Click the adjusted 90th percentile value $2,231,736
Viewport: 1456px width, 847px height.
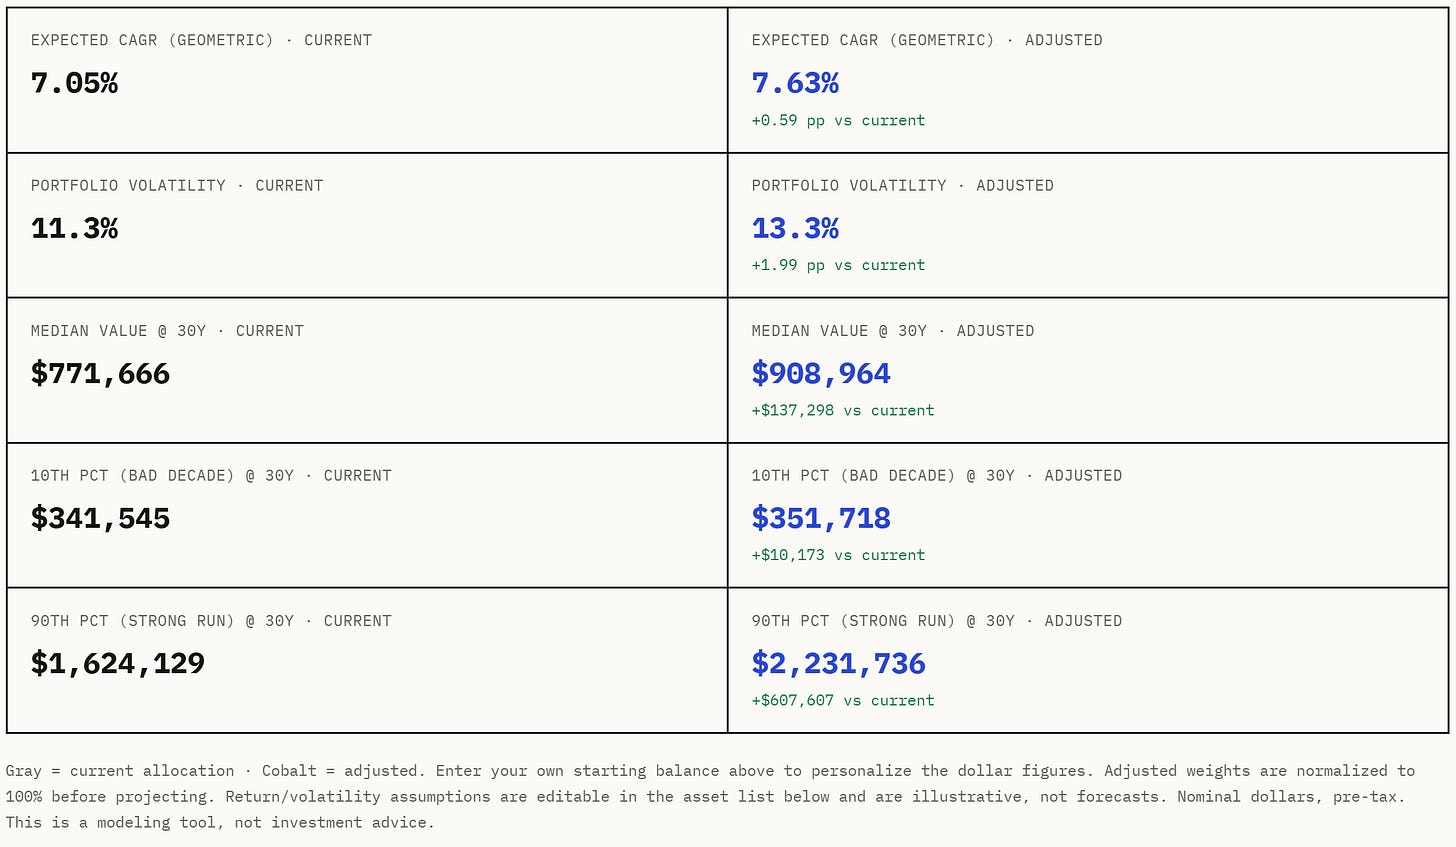pyautogui.click(x=839, y=664)
